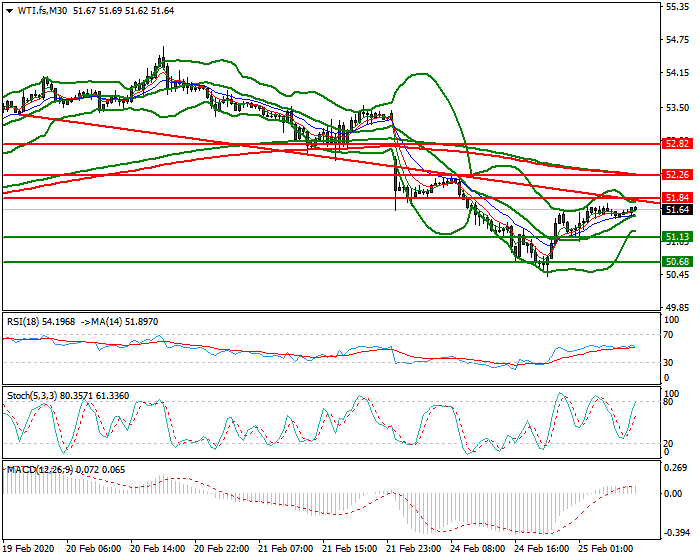The image size is (700, 560).
Task: Click the MACD 0.269 scale value
Action: click(x=674, y=468)
